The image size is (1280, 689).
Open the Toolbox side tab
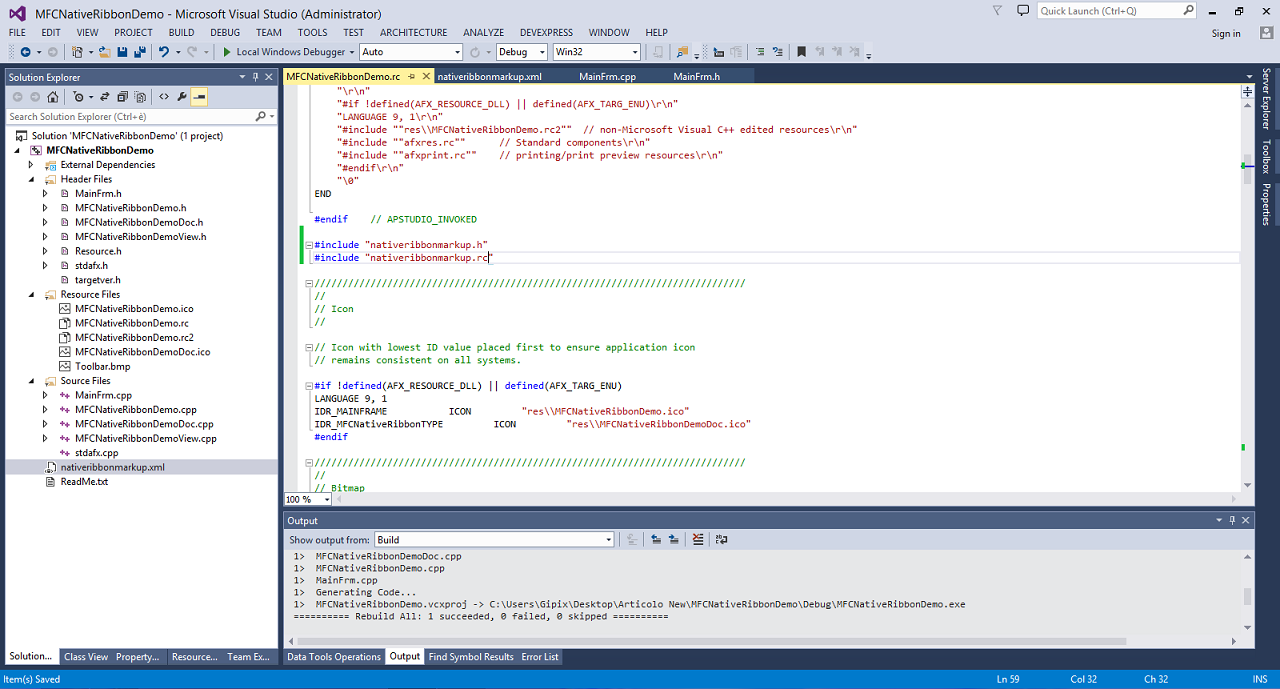(x=1266, y=157)
